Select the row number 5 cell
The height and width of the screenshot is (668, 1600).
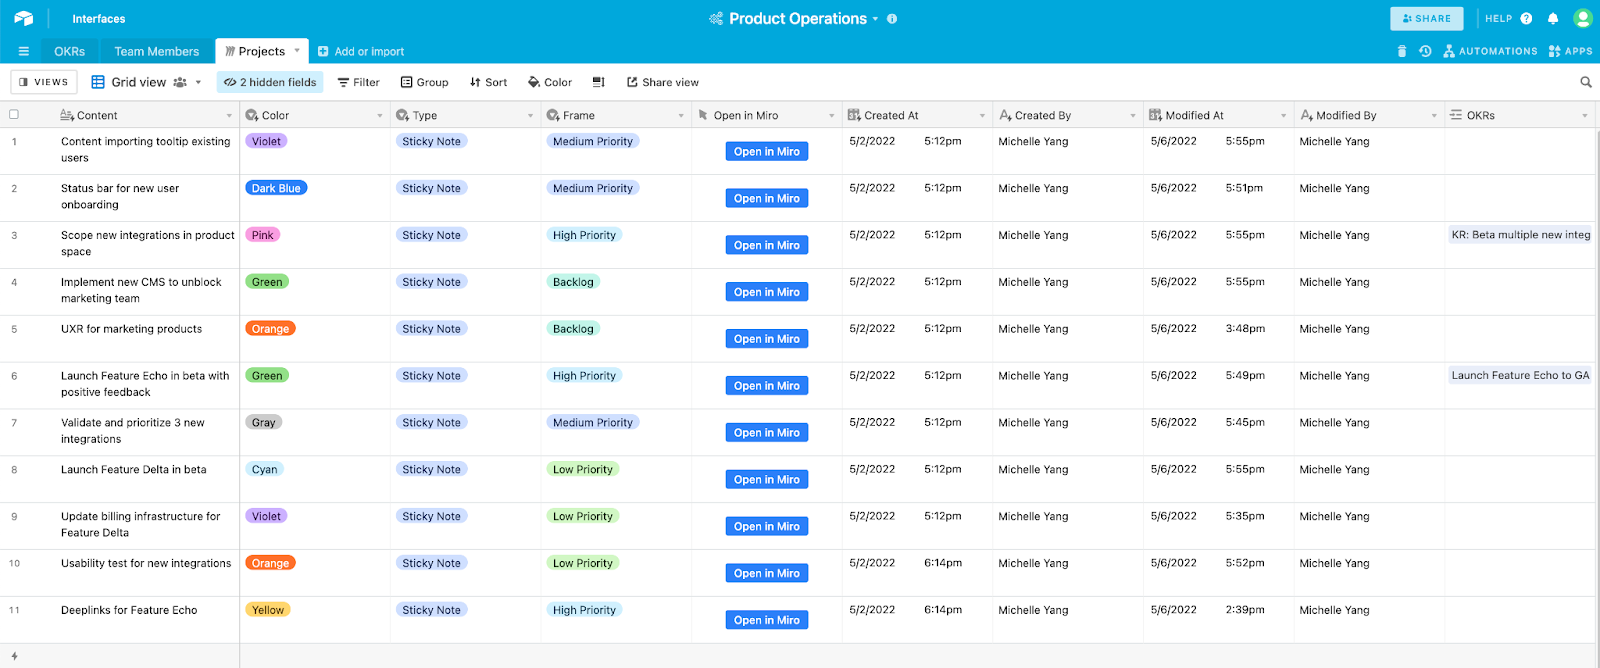(14, 329)
